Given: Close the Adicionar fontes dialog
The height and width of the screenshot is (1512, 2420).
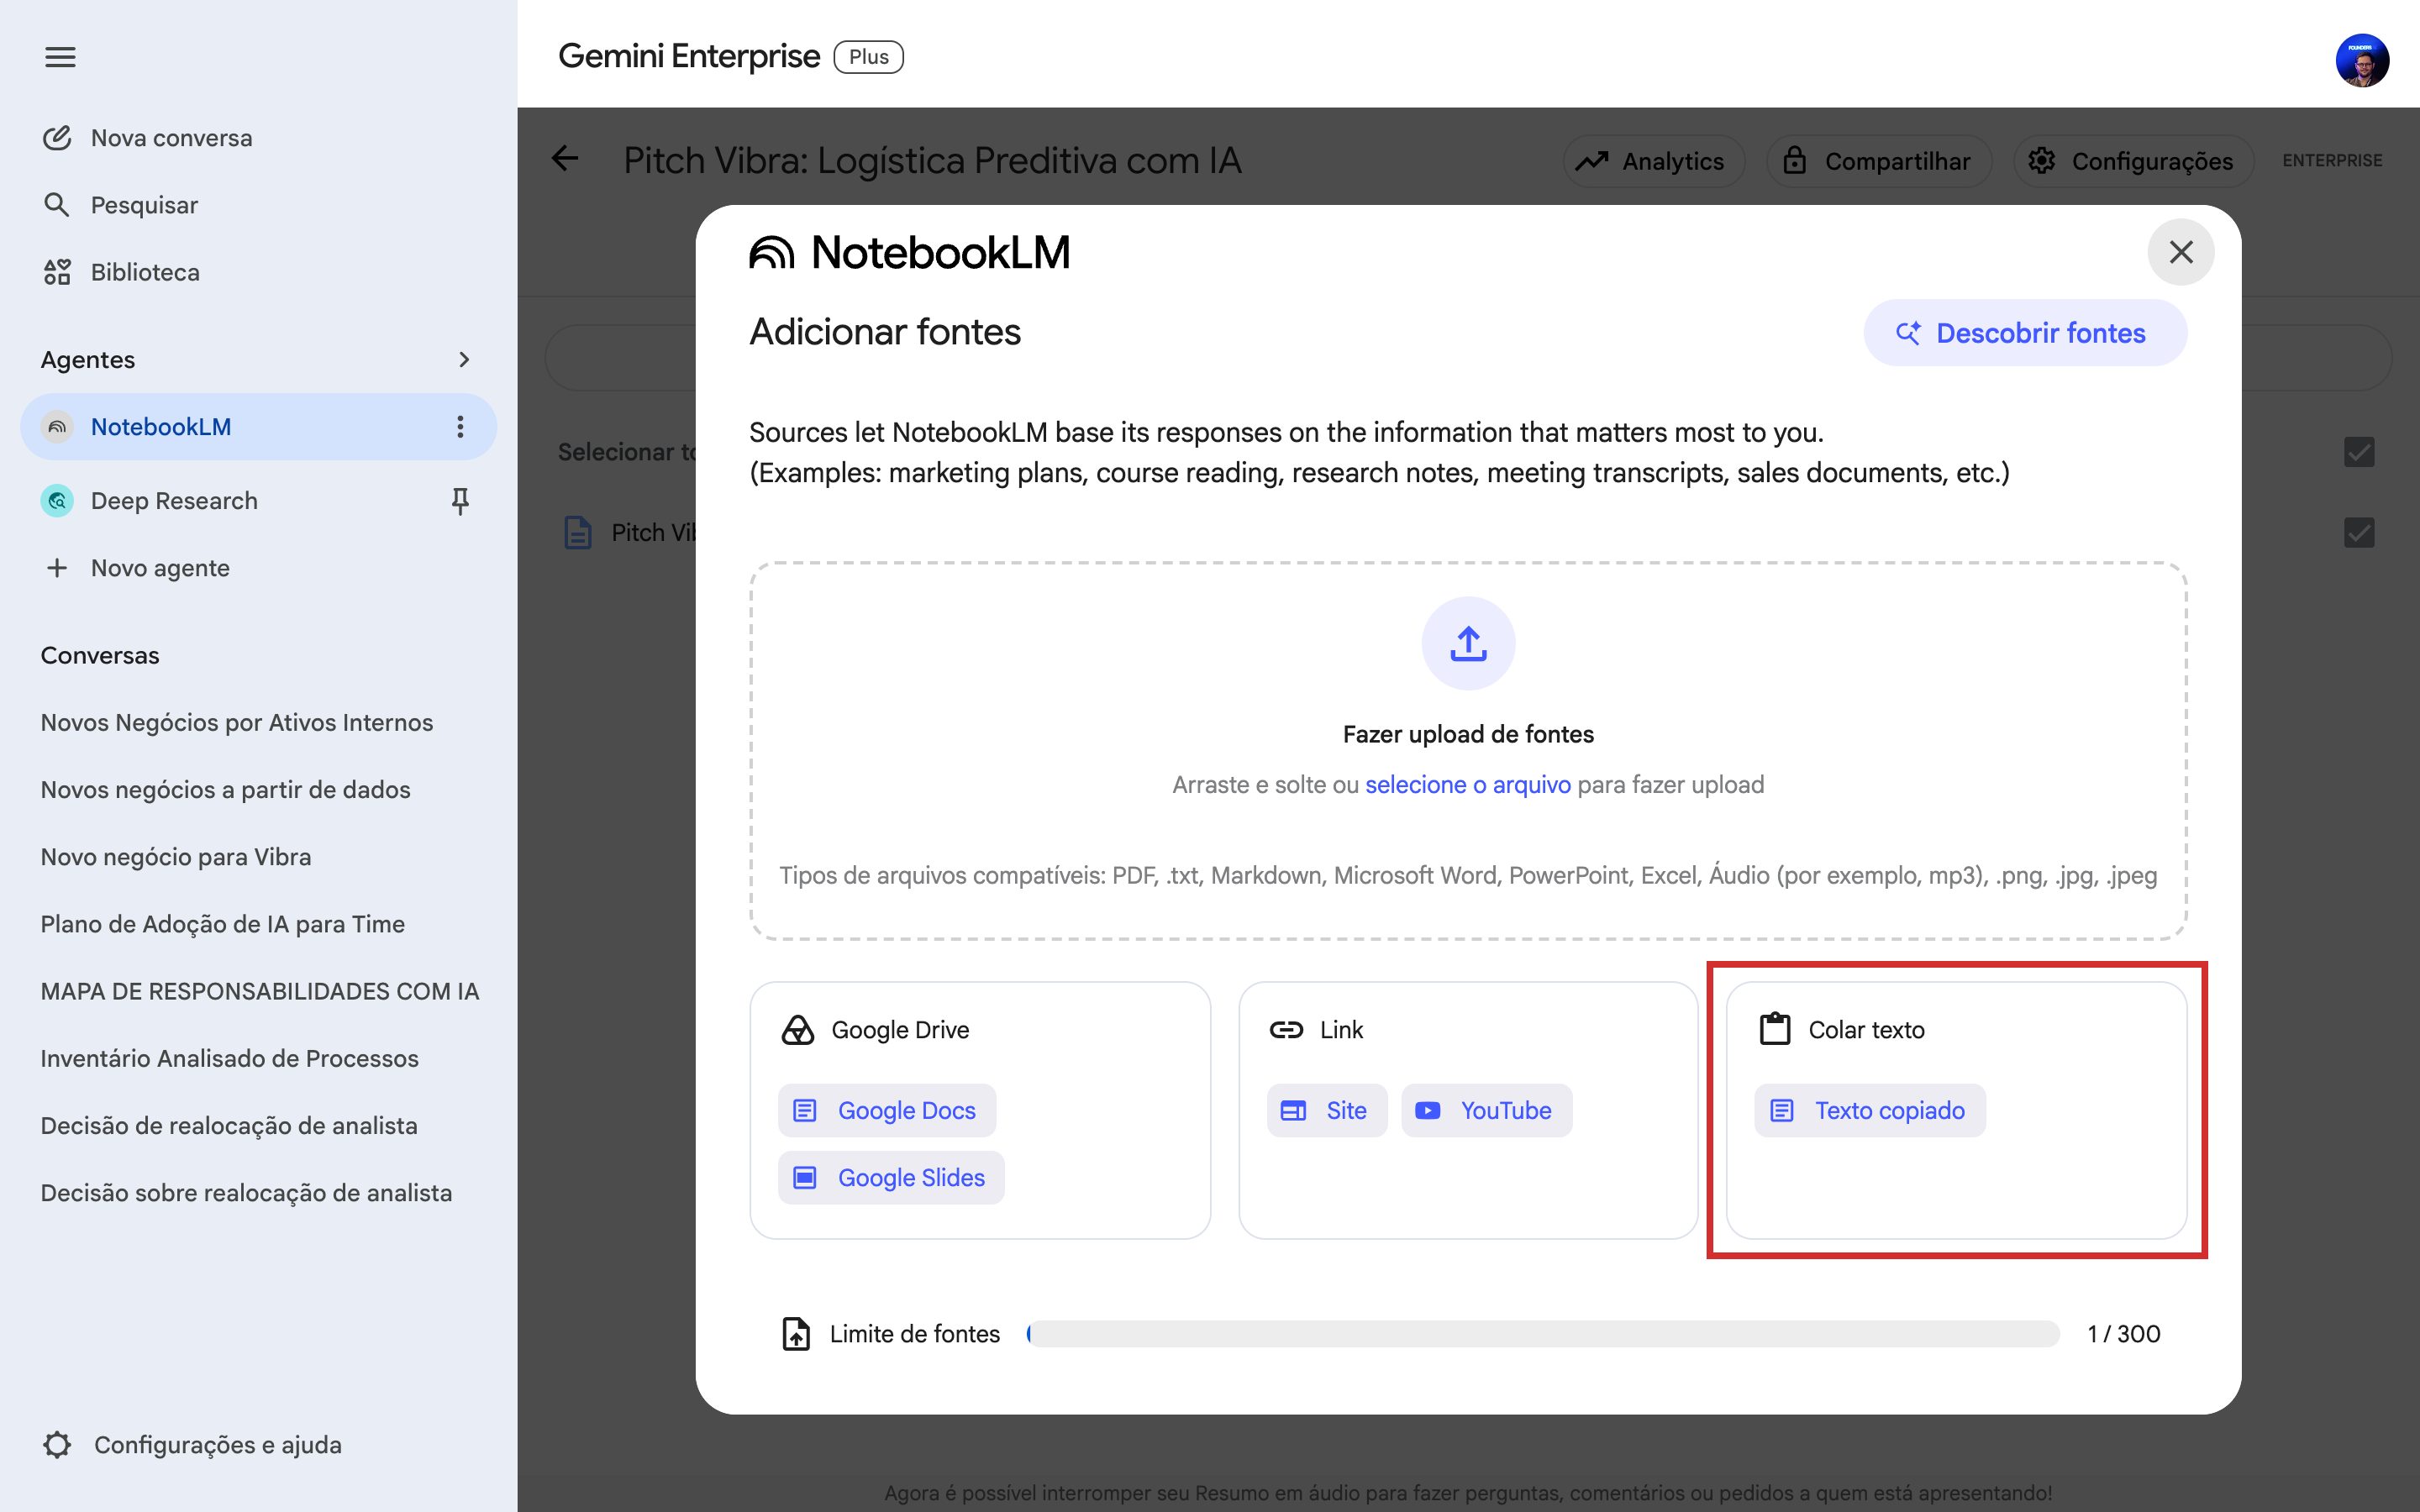Looking at the screenshot, I should point(2181,252).
